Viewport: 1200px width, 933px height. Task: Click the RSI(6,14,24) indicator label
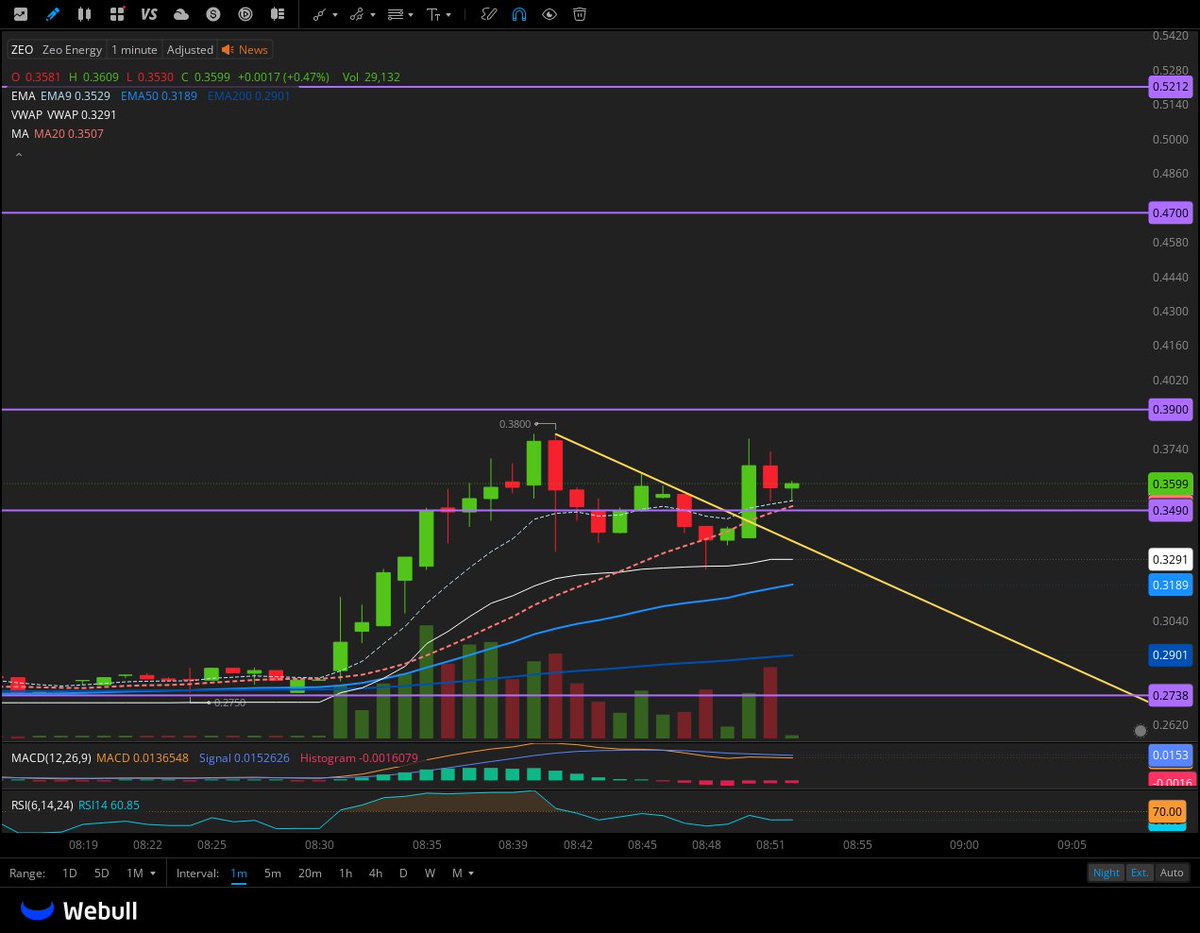41,805
